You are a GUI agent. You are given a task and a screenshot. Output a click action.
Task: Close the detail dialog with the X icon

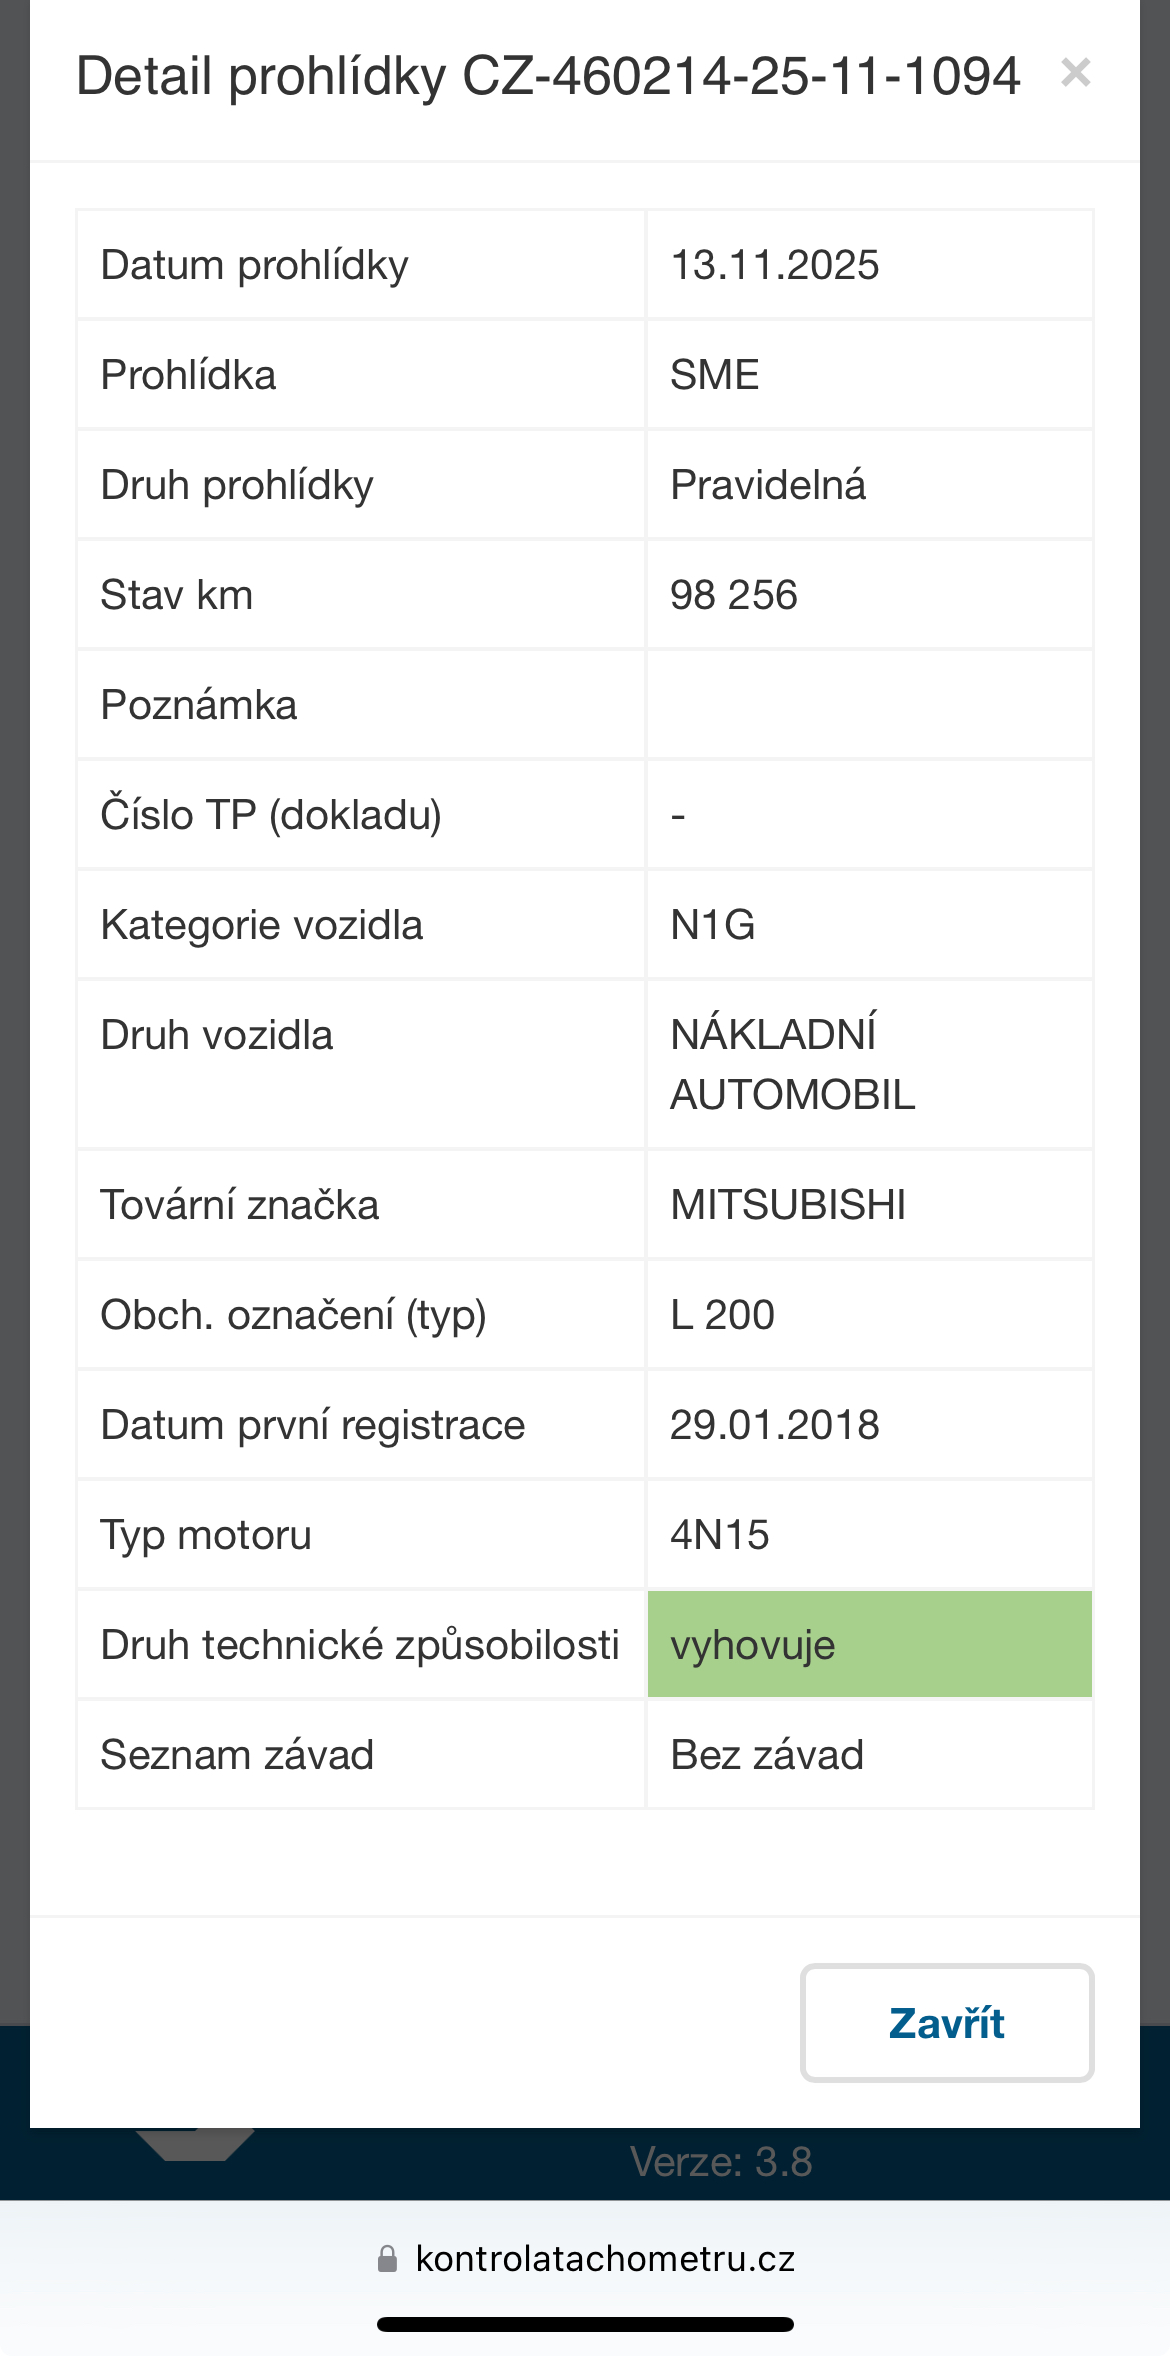1075,73
